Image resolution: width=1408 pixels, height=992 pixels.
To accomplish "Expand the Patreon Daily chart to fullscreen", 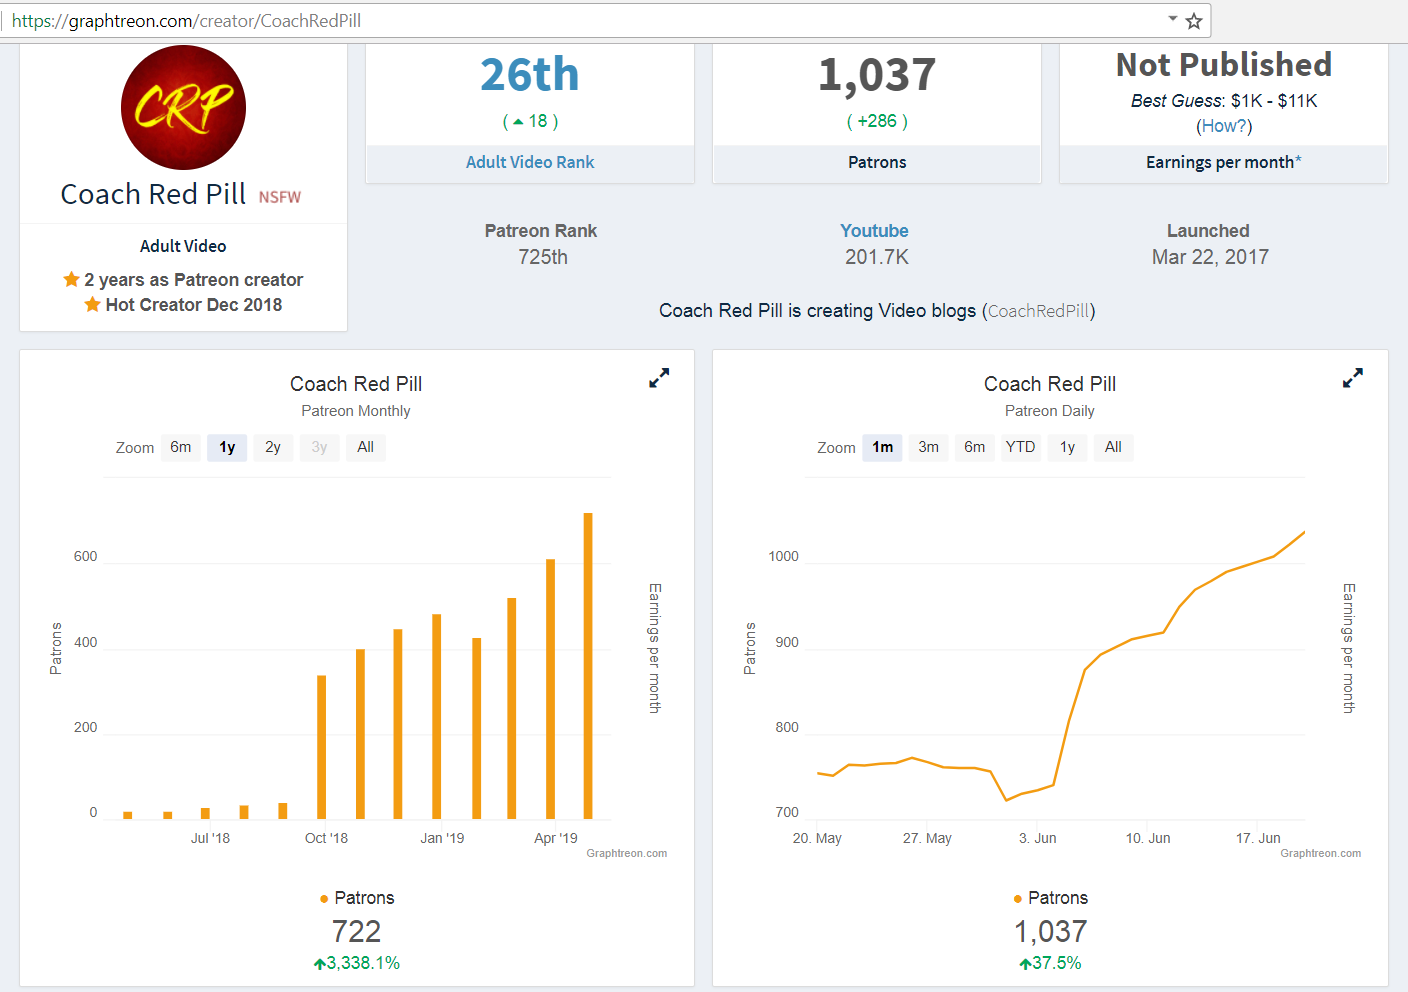I will (x=1353, y=378).
